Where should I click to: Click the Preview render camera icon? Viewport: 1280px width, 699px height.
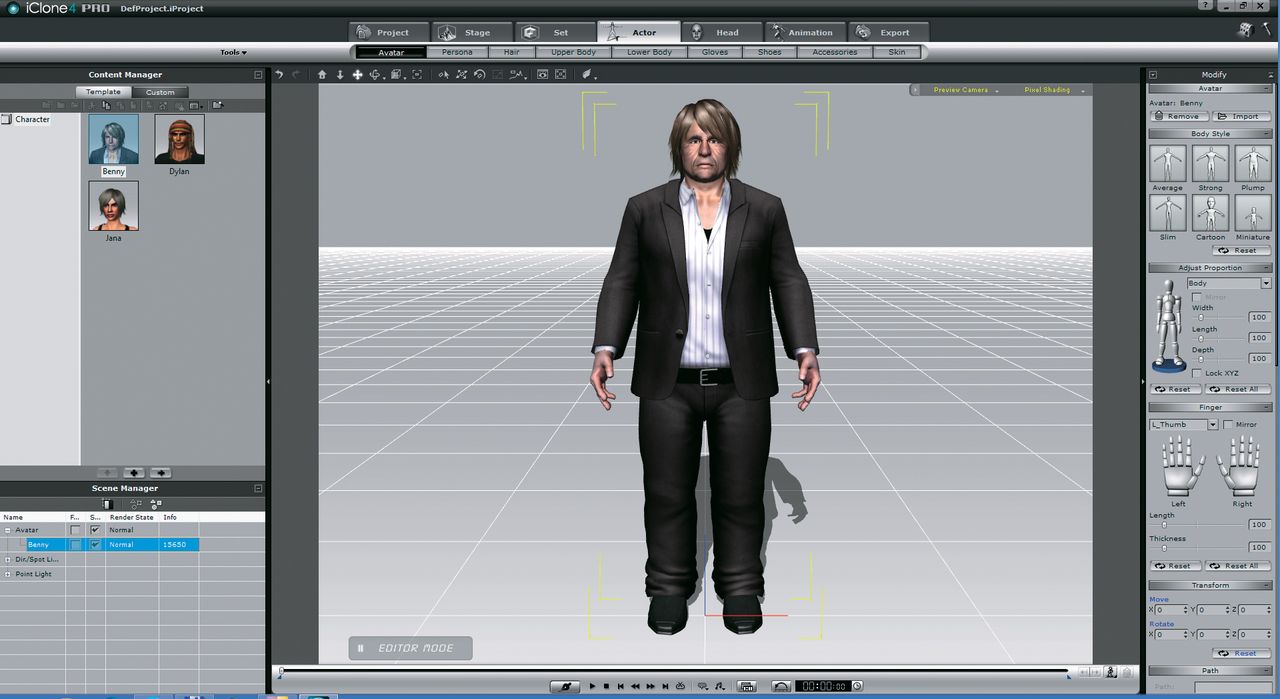543,75
